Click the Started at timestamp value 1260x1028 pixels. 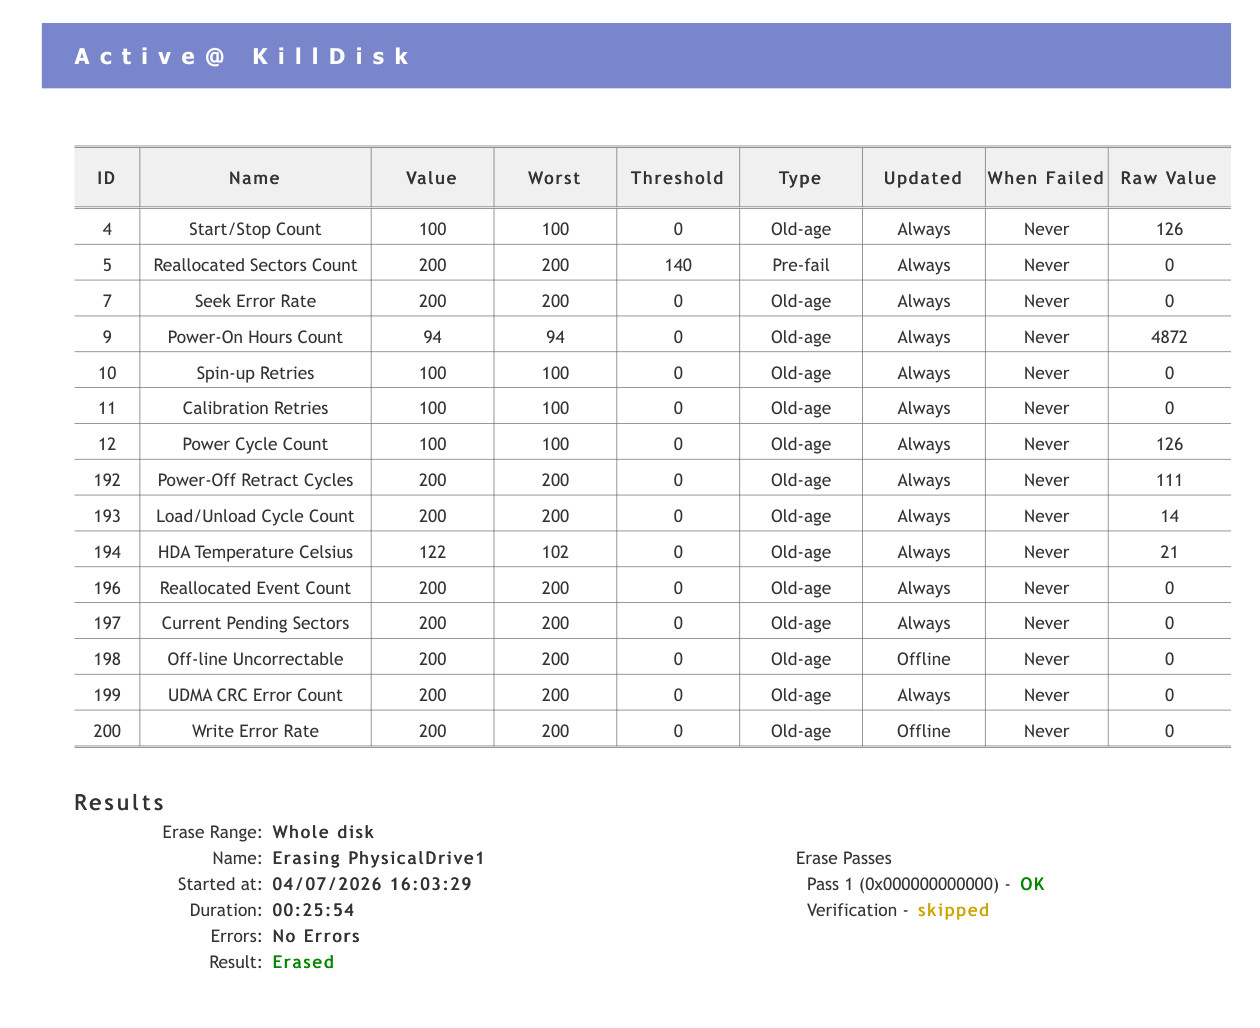[x=372, y=884]
